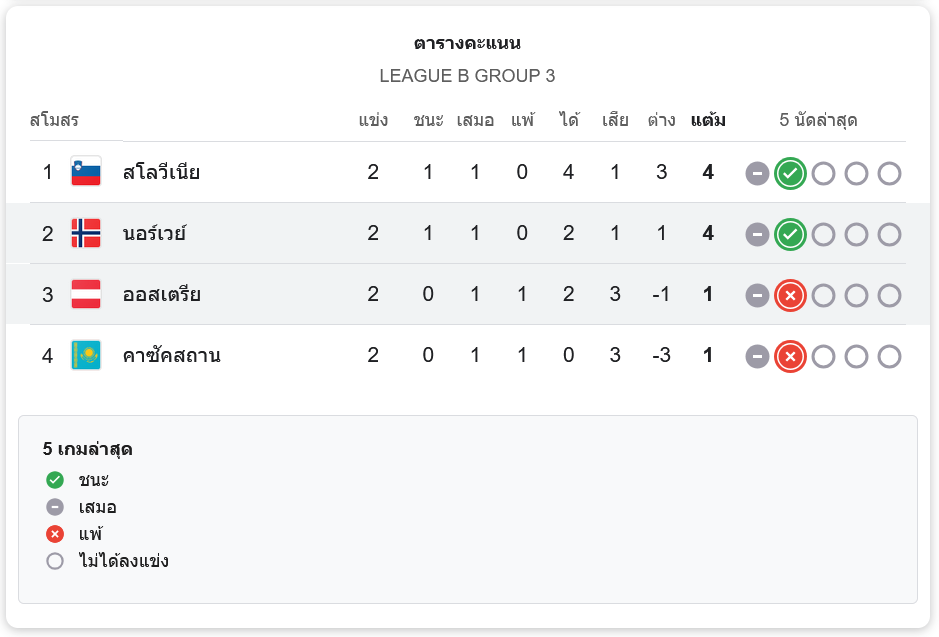The height and width of the screenshot is (637, 939).
Task: Open the คาซัคสถาน team link
Action: click(171, 356)
